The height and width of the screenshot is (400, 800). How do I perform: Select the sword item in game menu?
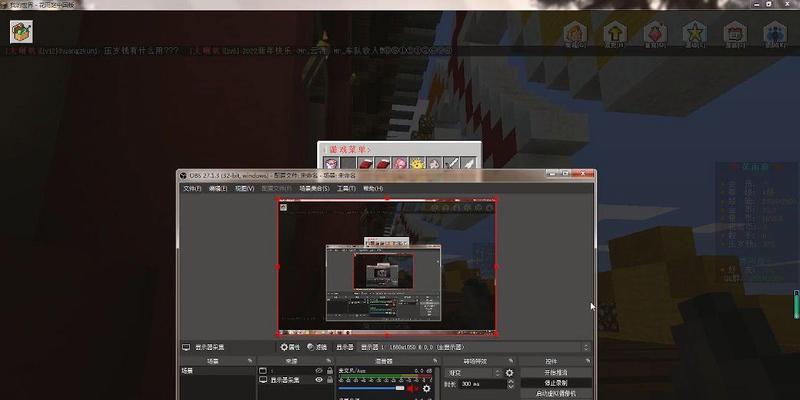tap(452, 164)
